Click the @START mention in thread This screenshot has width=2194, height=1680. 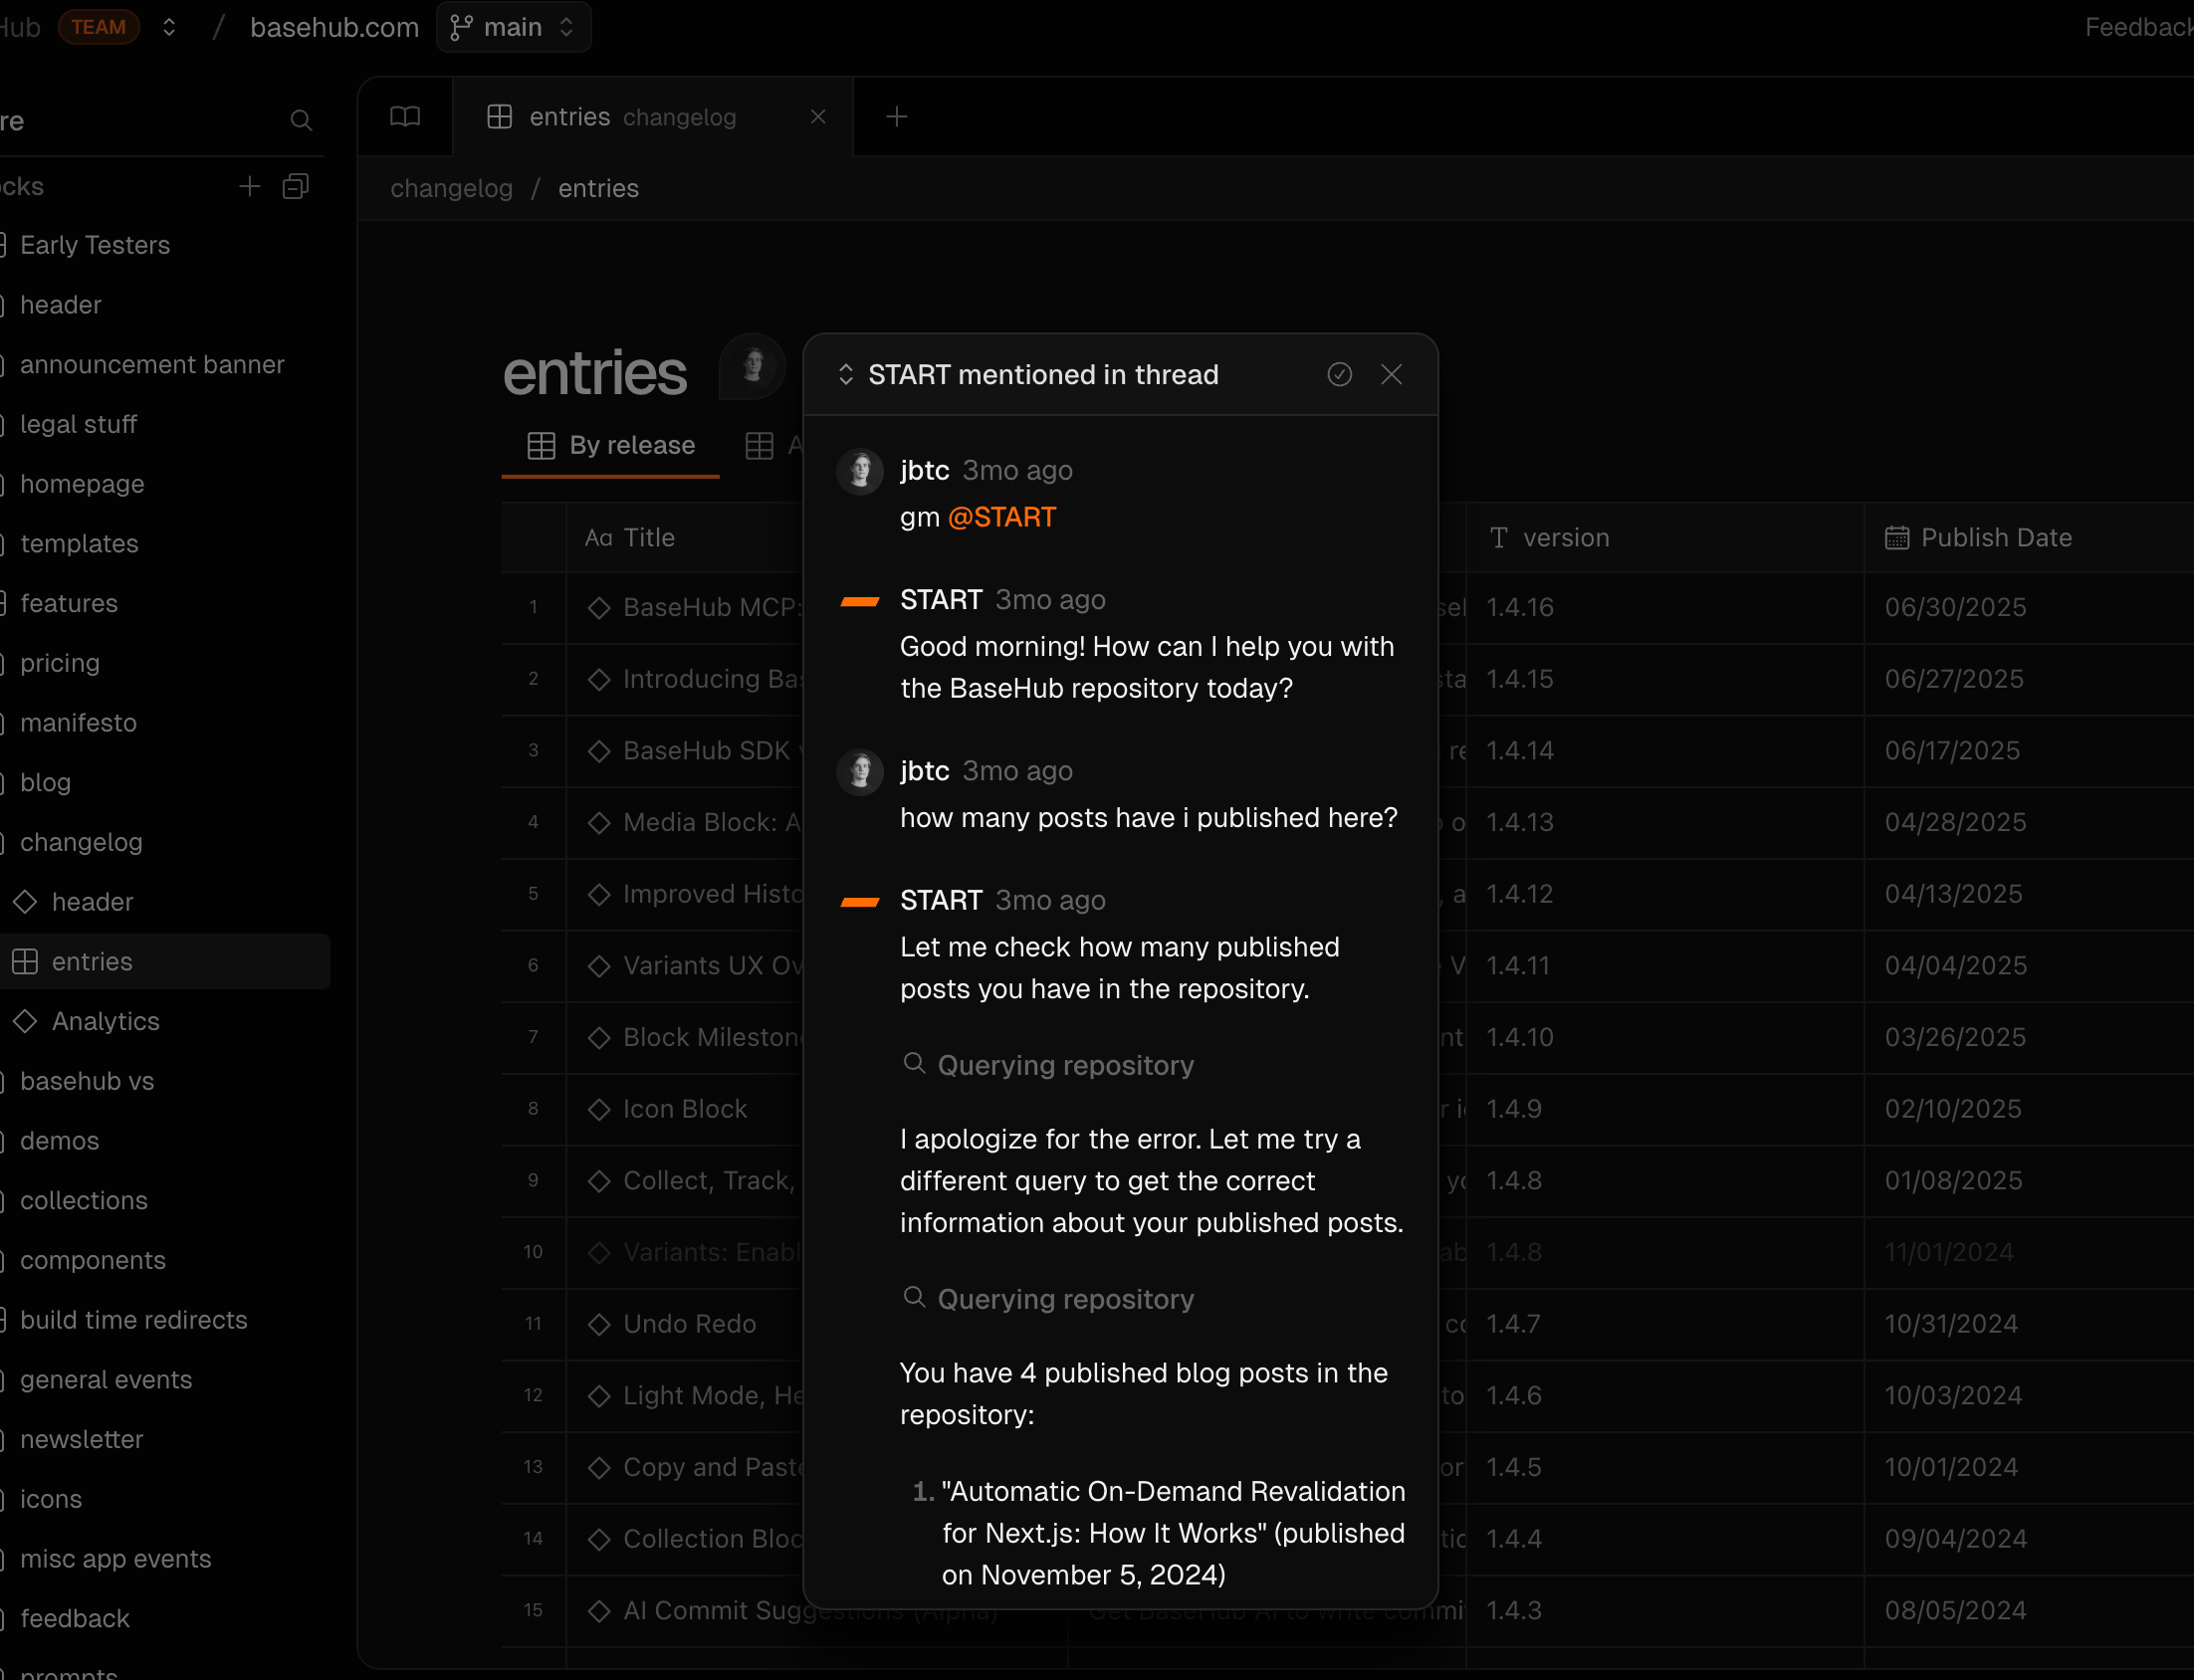[x=1001, y=517]
